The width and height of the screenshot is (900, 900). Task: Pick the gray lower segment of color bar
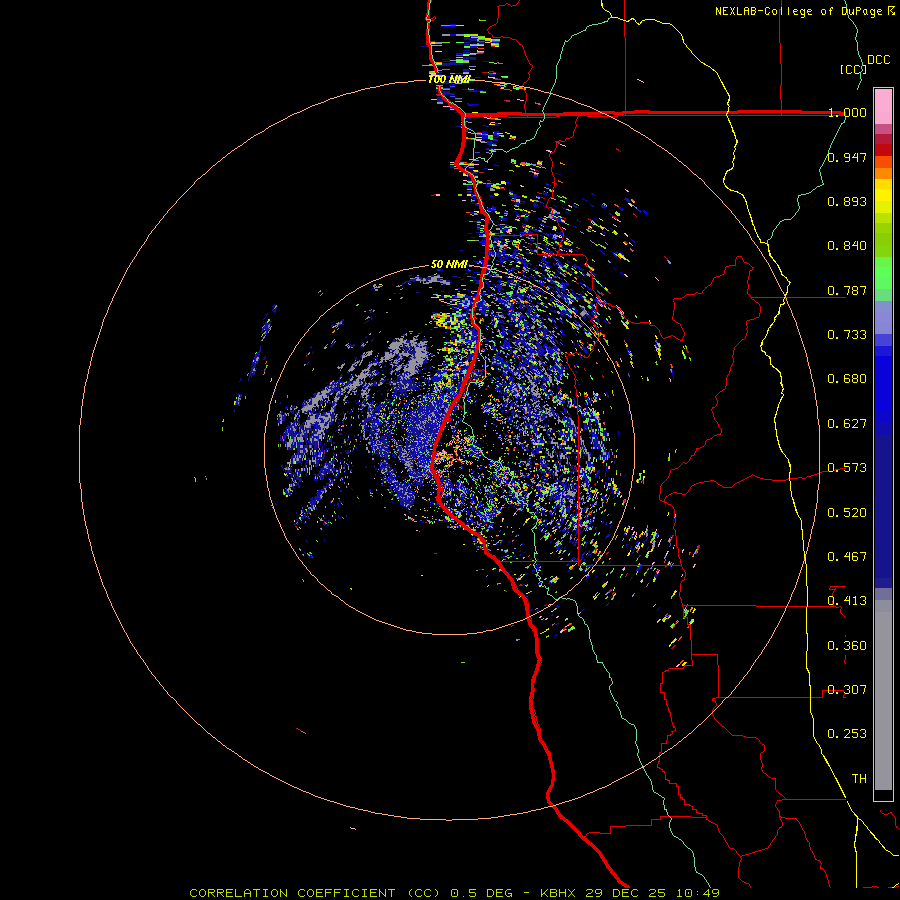pyautogui.click(x=883, y=695)
